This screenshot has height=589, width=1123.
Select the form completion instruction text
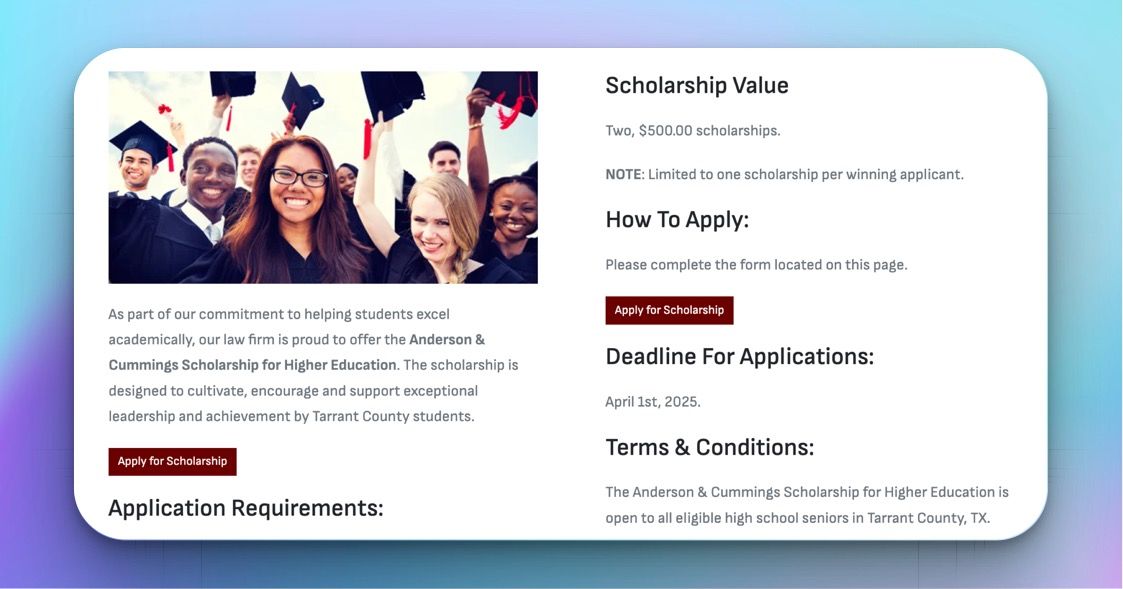pos(756,264)
